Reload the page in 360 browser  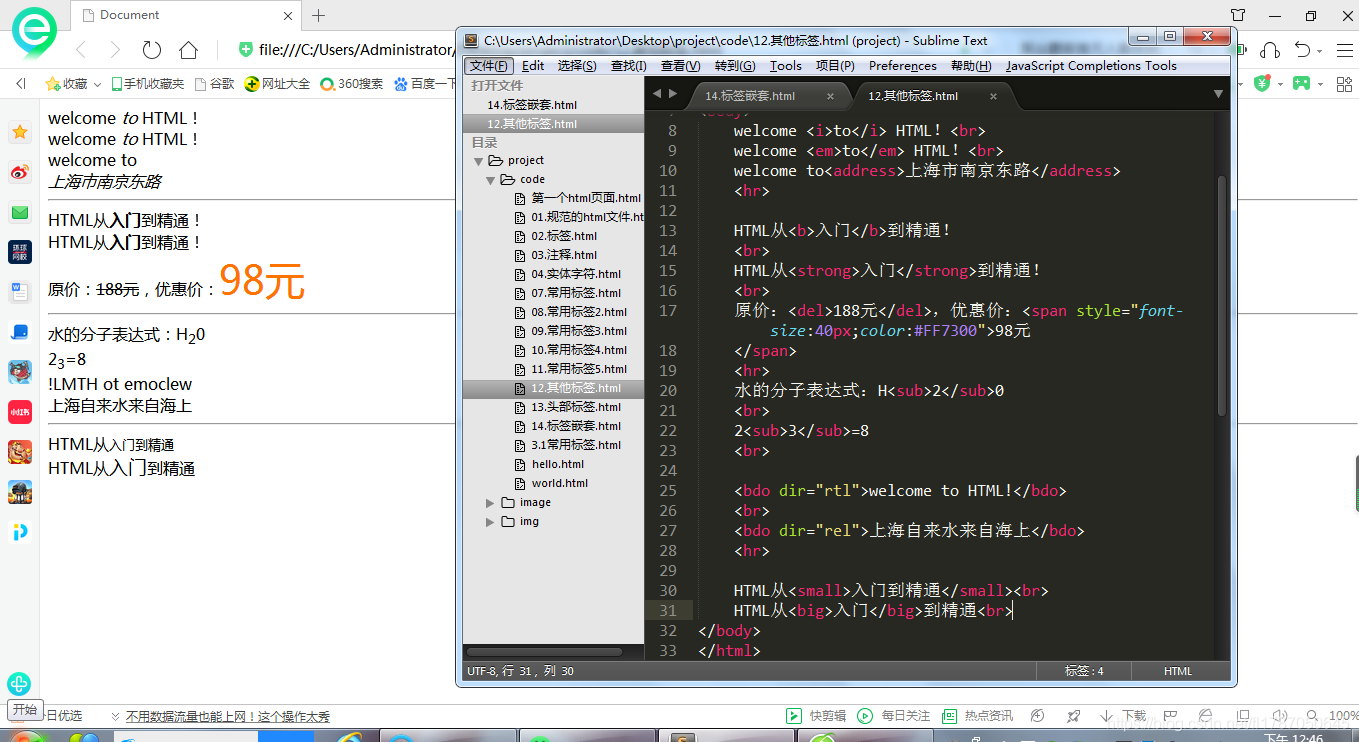151,49
